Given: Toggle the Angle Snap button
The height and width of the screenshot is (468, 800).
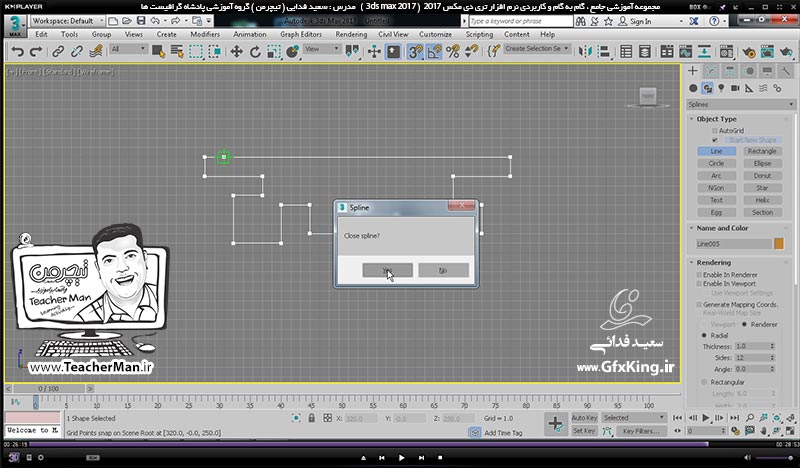Looking at the screenshot, I should (x=434, y=52).
